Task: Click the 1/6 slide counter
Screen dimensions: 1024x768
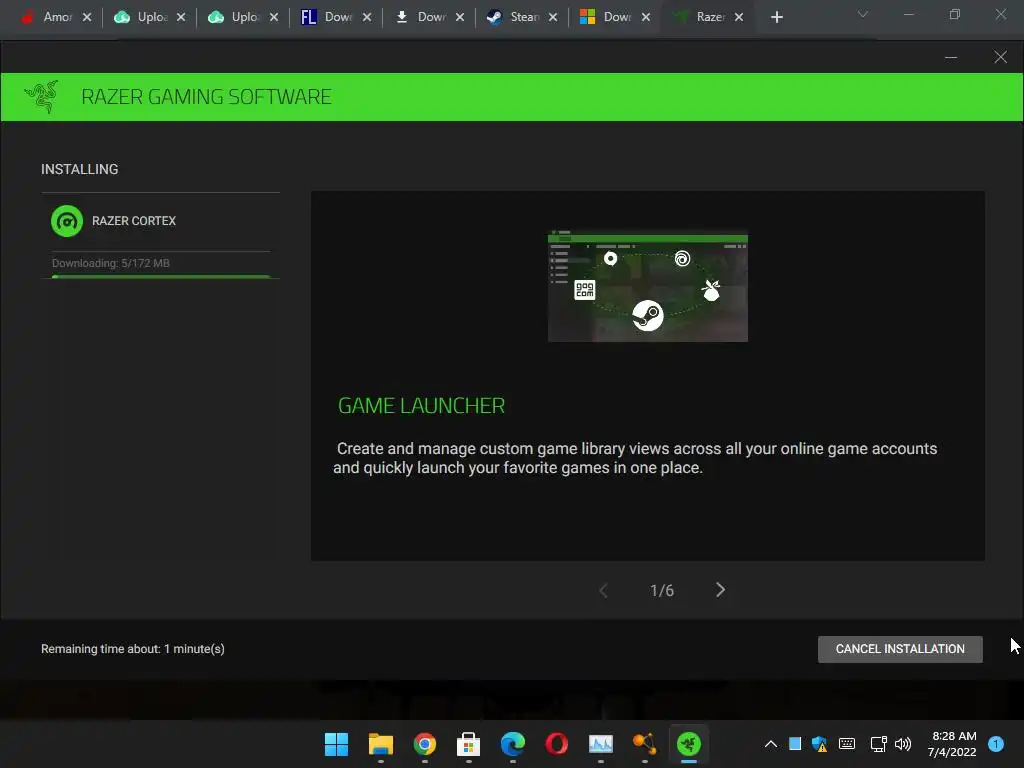Action: (662, 590)
